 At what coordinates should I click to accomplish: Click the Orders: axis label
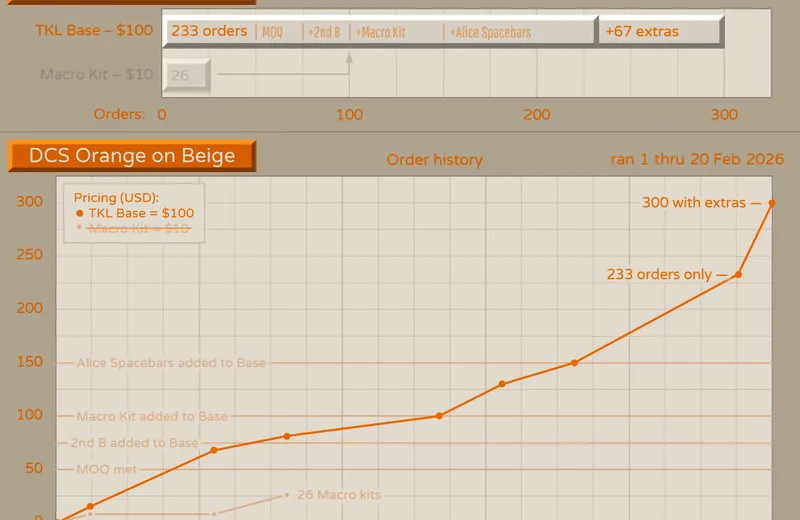119,114
